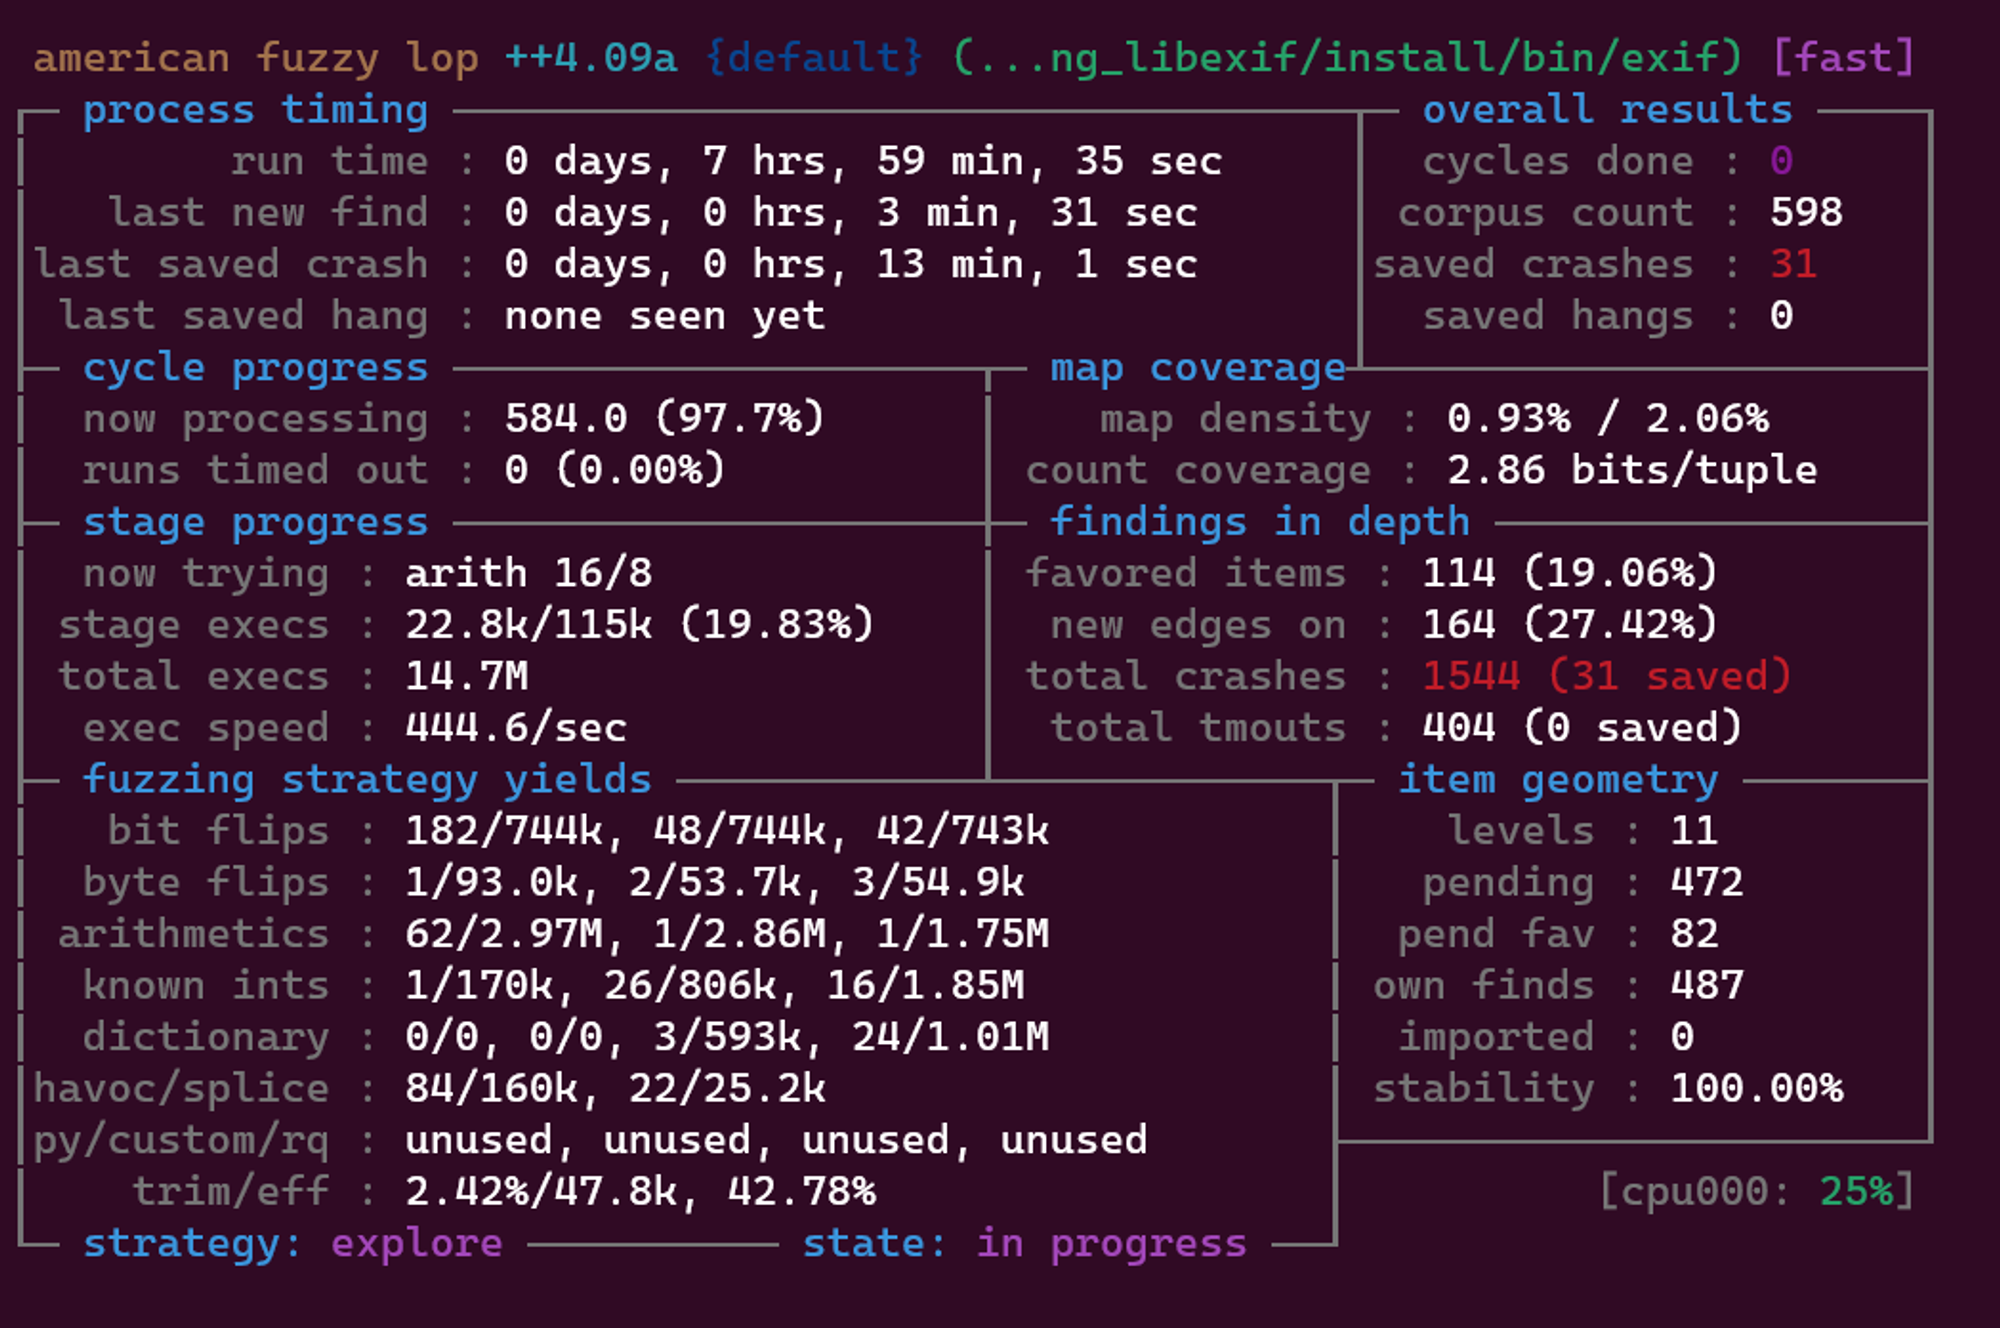The height and width of the screenshot is (1328, 2000).
Task: Click the state value 'in progress'
Action: (x=1112, y=1244)
